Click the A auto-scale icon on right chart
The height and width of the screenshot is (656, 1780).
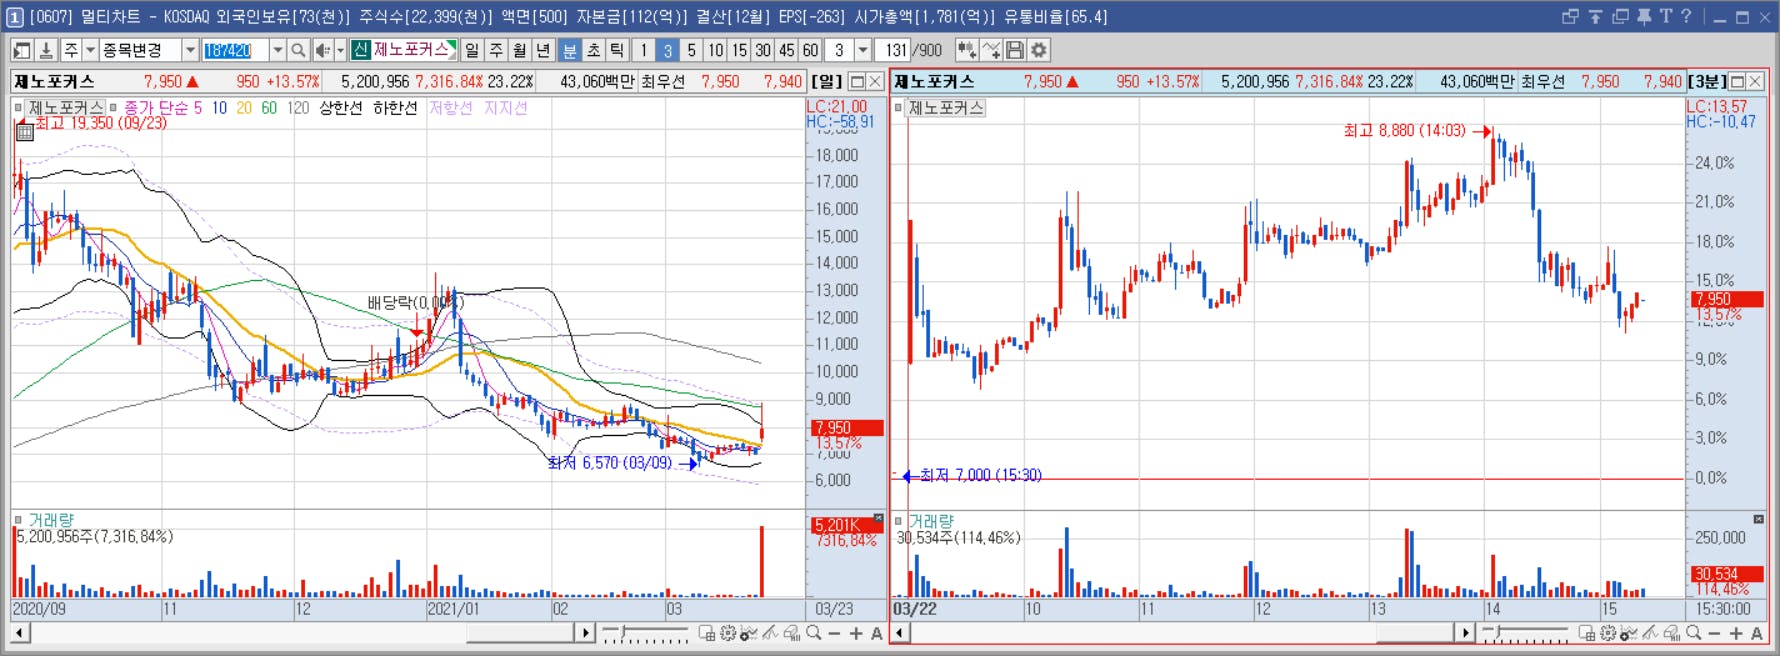point(1756,633)
